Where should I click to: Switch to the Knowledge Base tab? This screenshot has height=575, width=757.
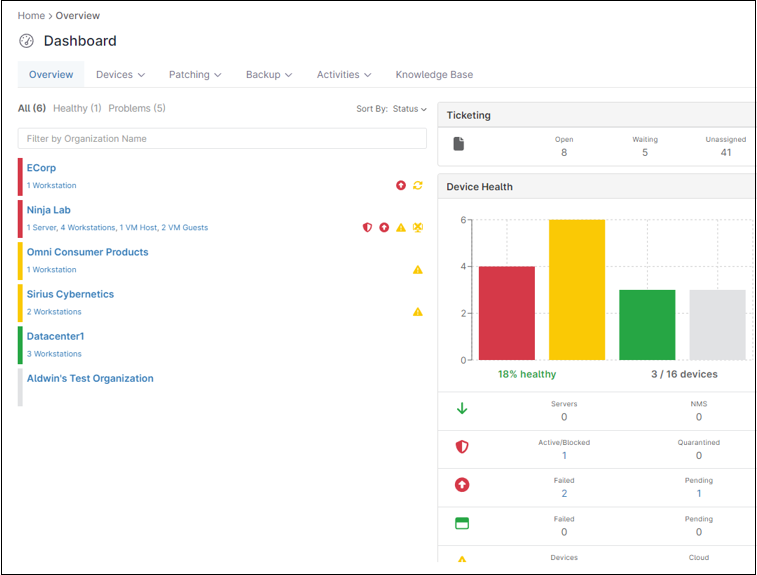434,75
